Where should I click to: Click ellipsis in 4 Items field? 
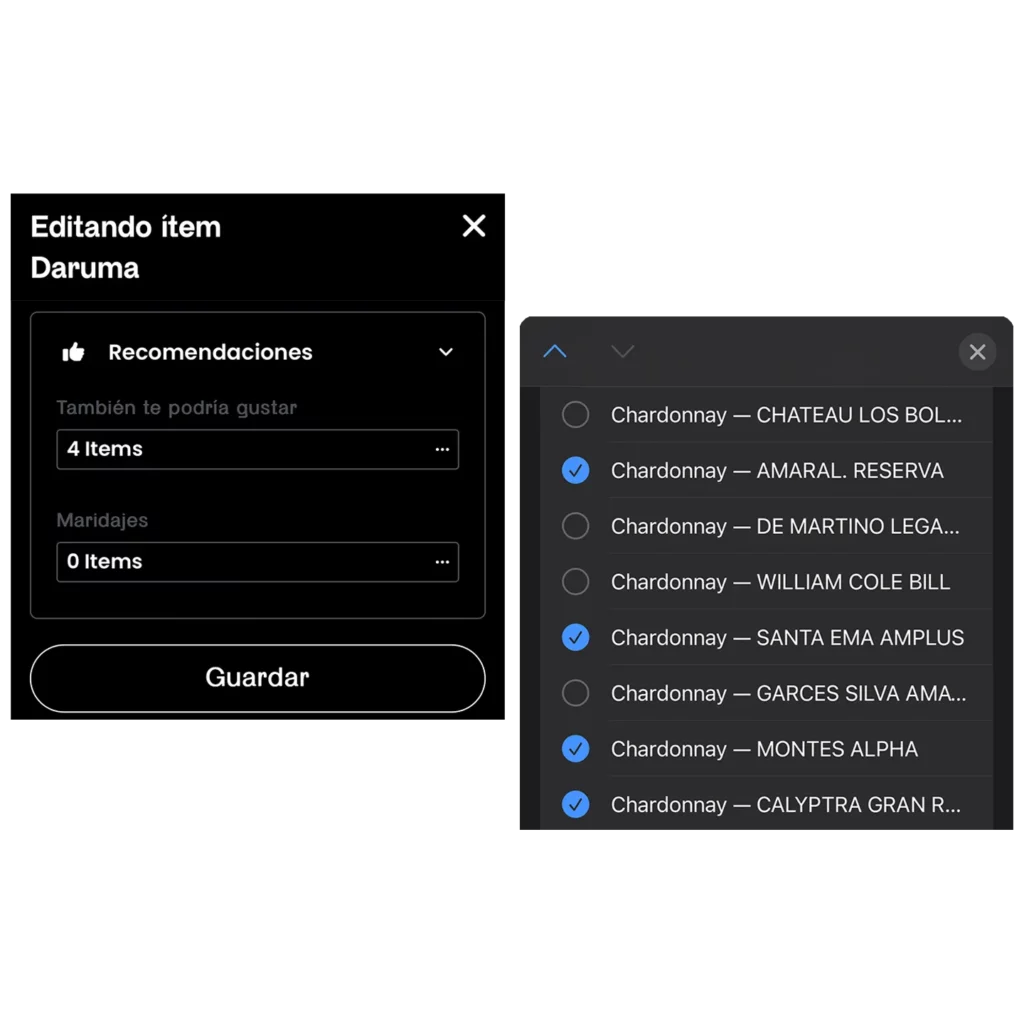442,449
